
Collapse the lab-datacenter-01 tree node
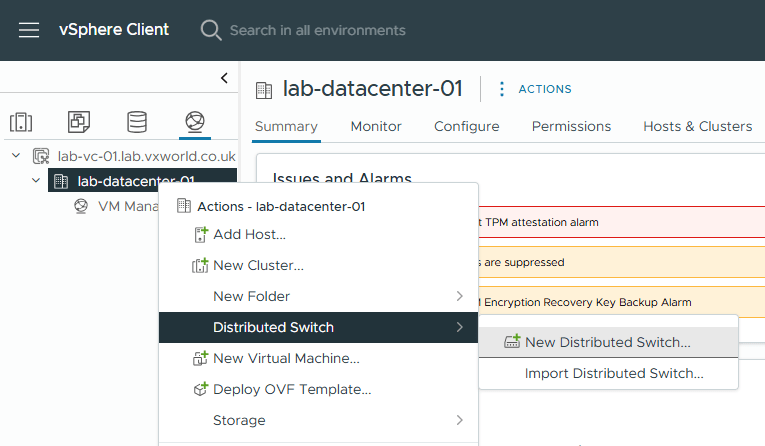[37, 181]
